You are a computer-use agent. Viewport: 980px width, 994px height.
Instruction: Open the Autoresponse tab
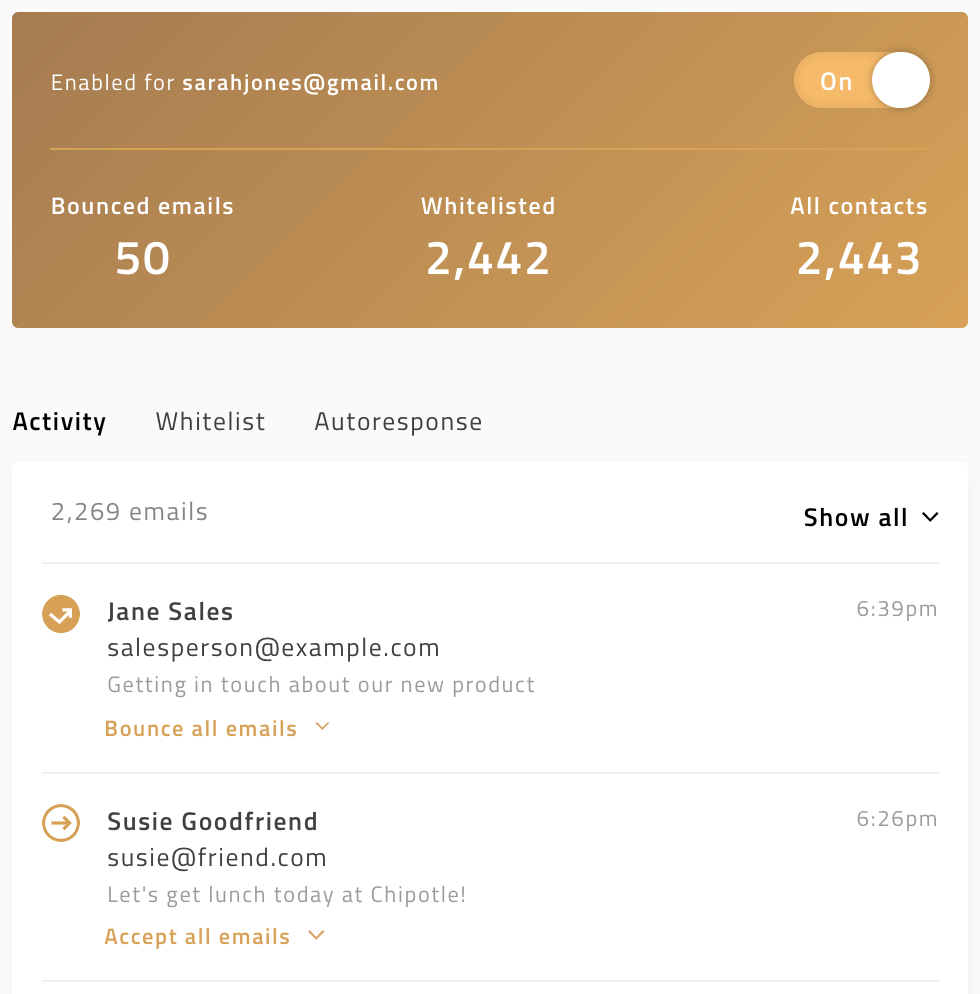click(x=398, y=422)
